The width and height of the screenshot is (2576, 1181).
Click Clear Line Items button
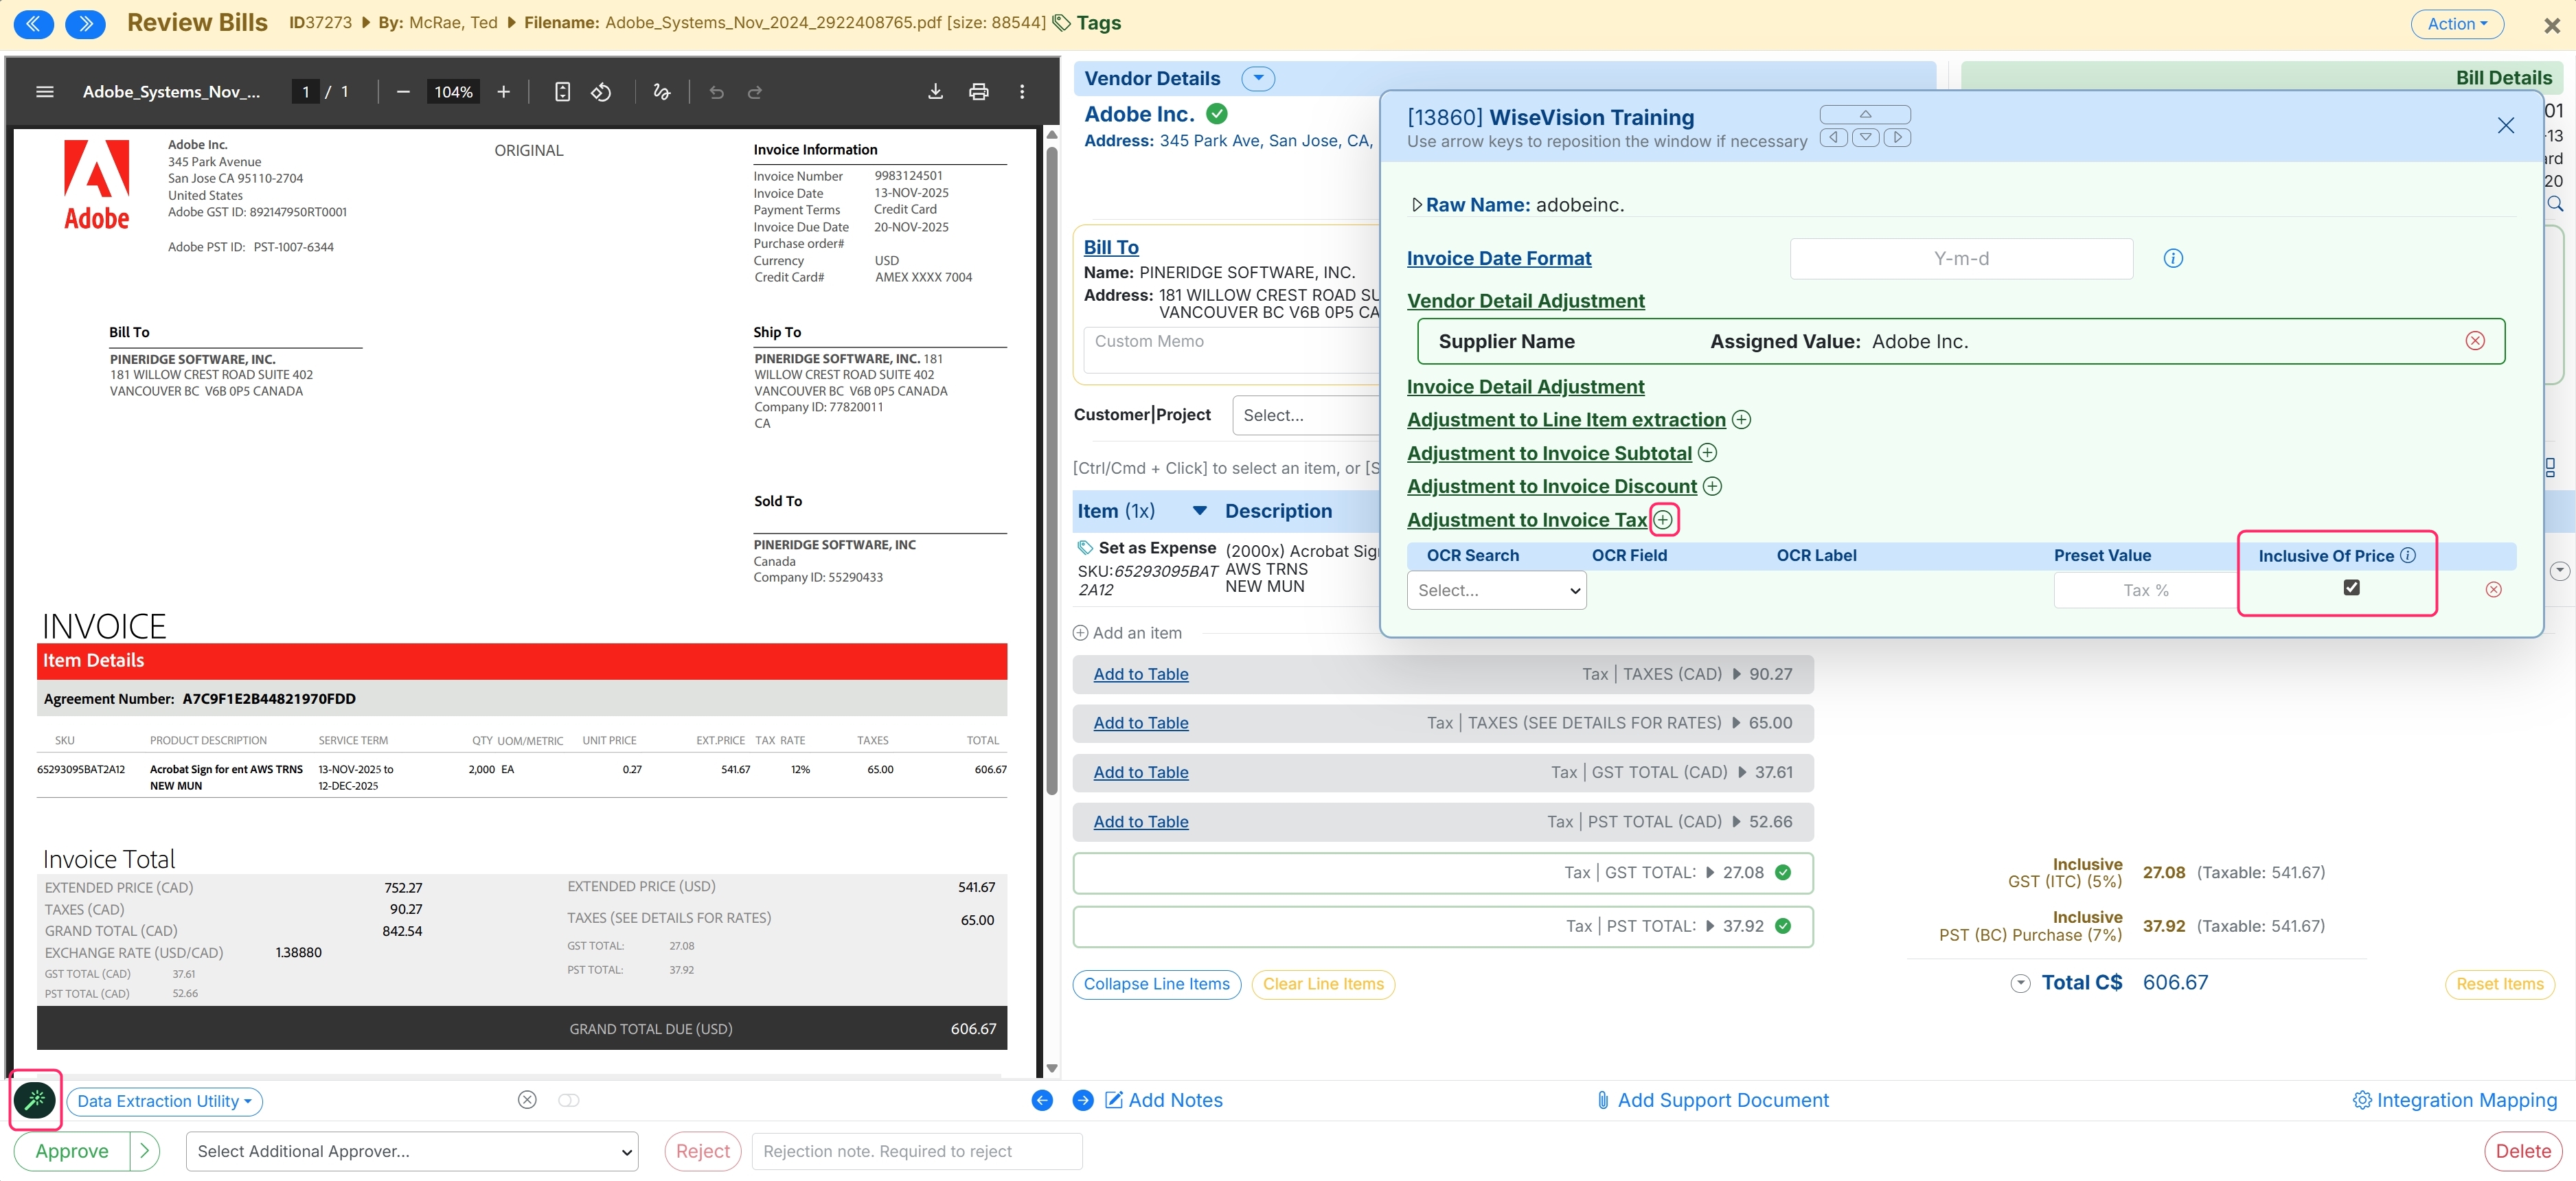1323,984
